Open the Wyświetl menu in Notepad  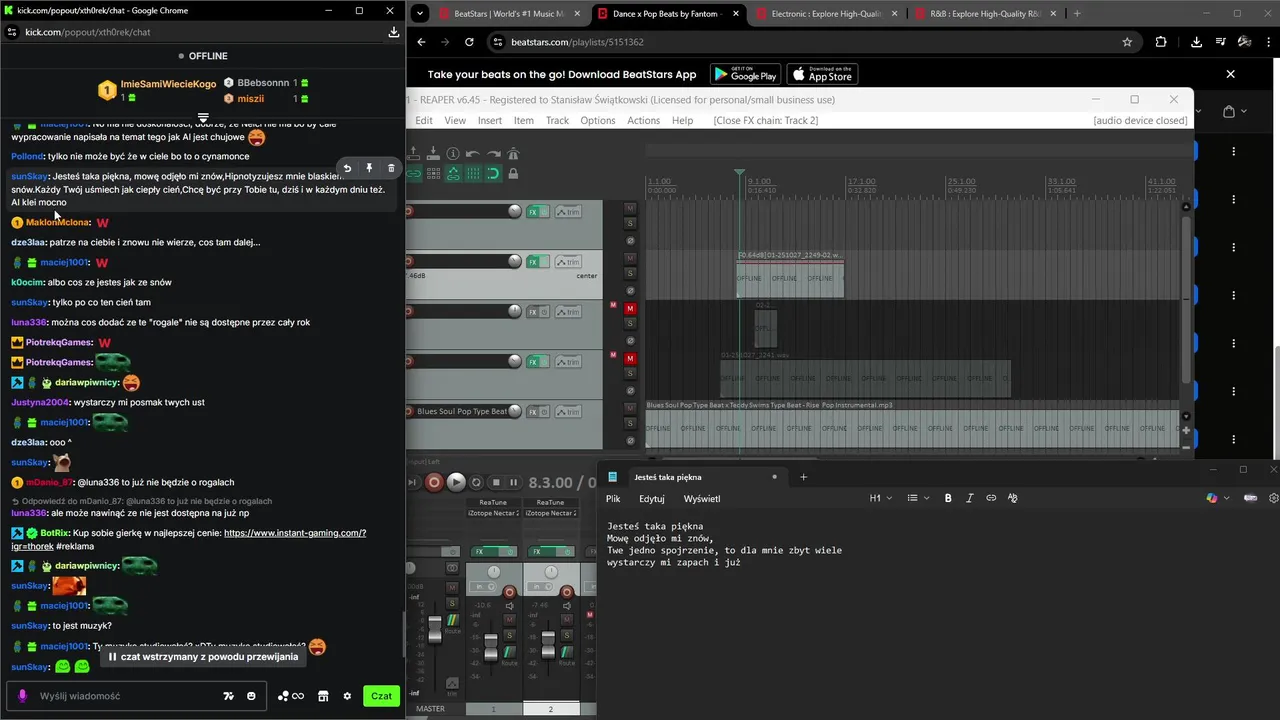(x=702, y=498)
